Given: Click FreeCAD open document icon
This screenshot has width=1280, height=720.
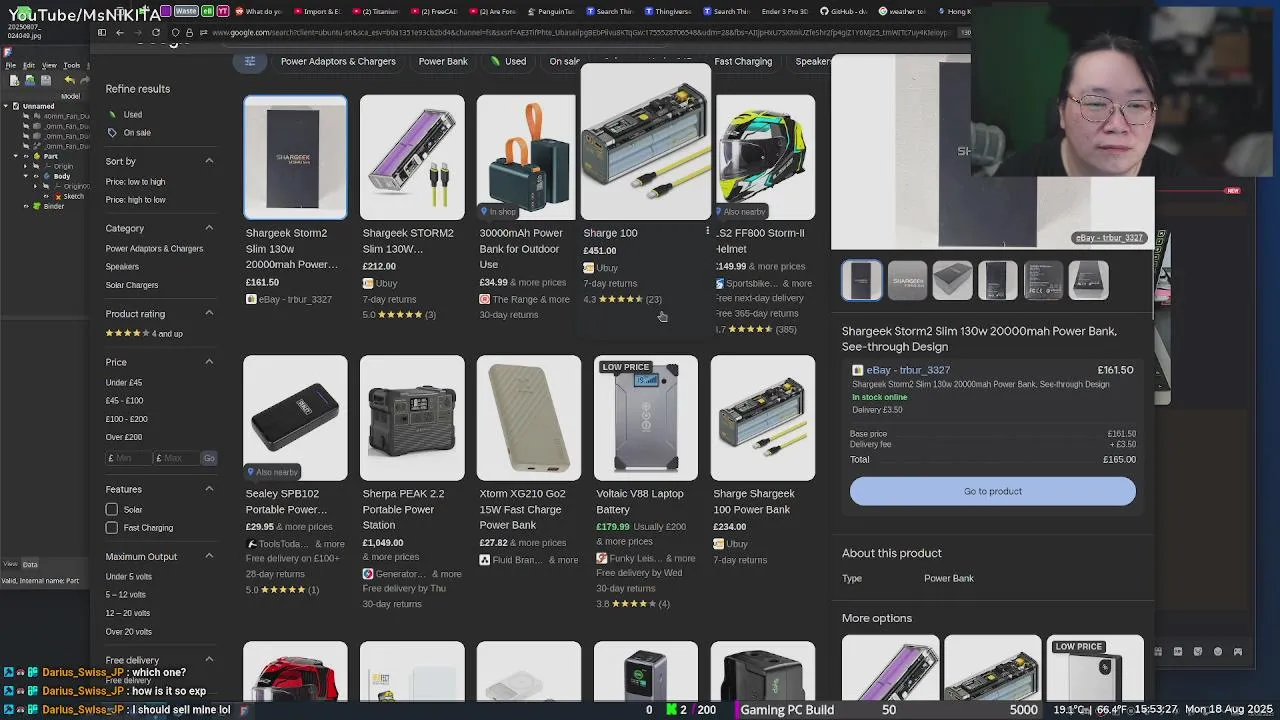Looking at the screenshot, I should [x=30, y=80].
